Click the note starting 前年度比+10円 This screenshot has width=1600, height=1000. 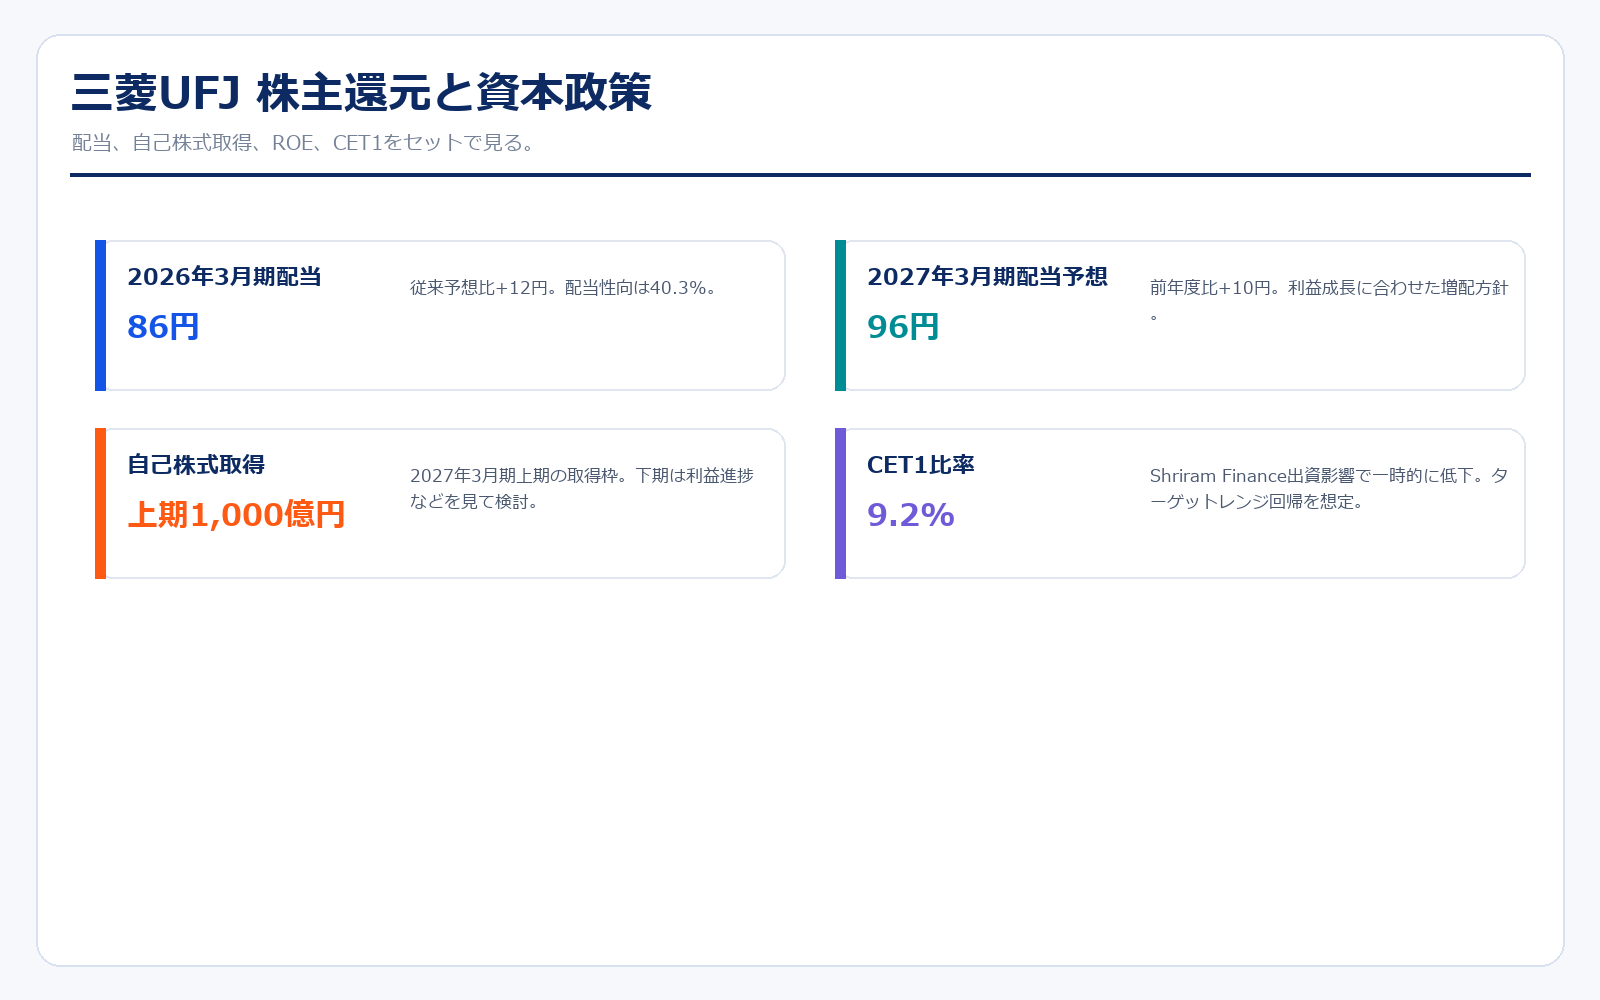coord(1329,301)
